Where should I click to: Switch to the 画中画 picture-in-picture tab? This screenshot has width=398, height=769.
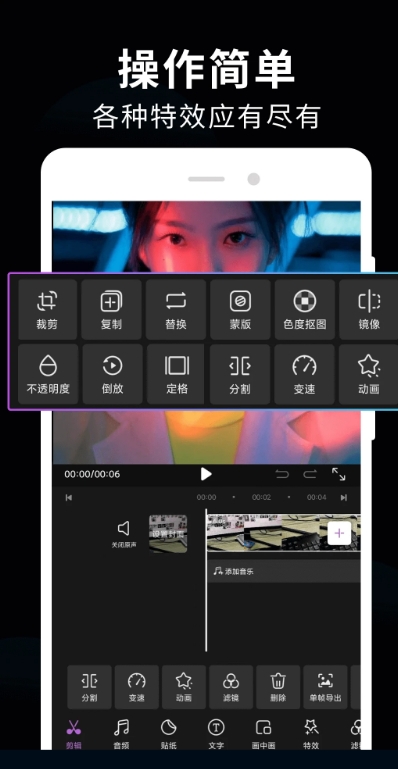pyautogui.click(x=263, y=734)
